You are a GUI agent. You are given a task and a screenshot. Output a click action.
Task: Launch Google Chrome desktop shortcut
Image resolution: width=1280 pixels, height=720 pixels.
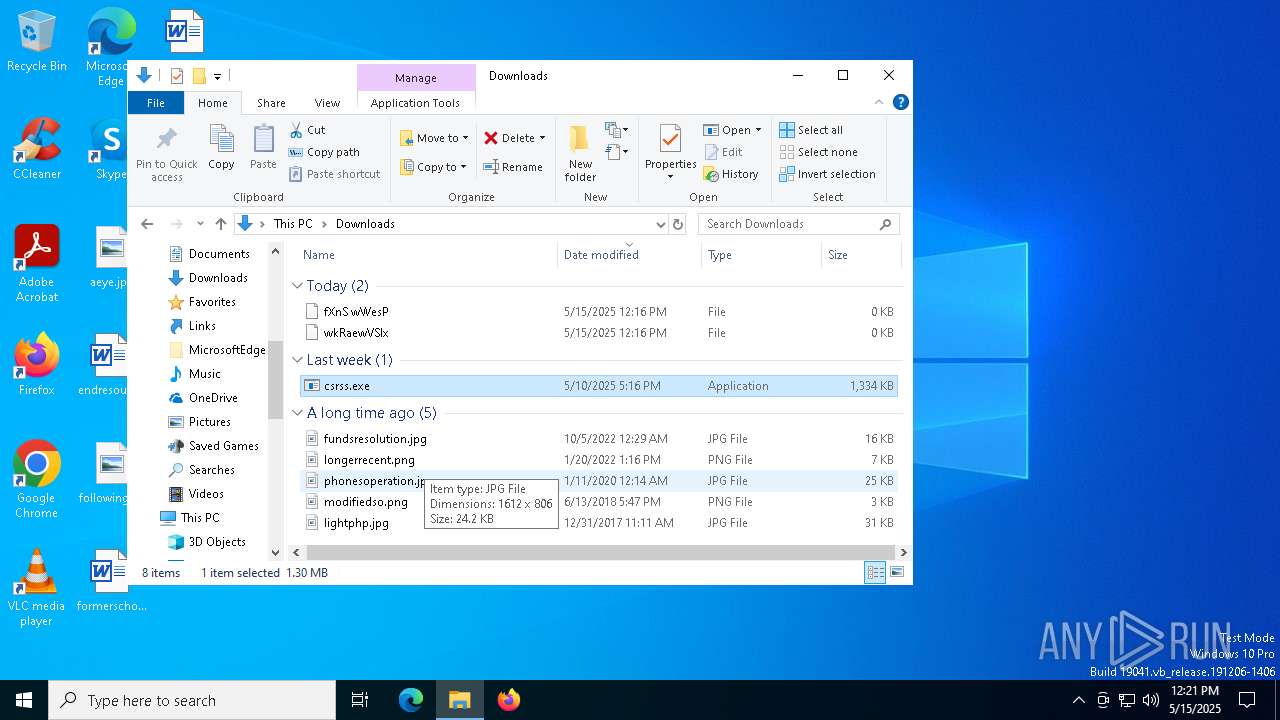coord(36,480)
